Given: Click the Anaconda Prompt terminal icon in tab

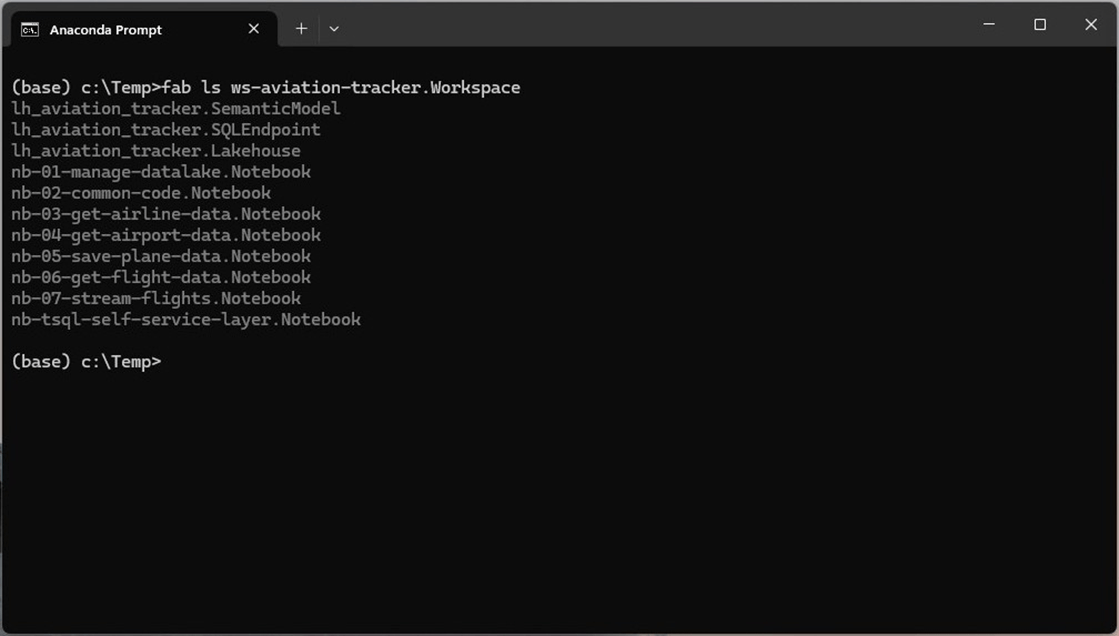Looking at the screenshot, I should [30, 29].
